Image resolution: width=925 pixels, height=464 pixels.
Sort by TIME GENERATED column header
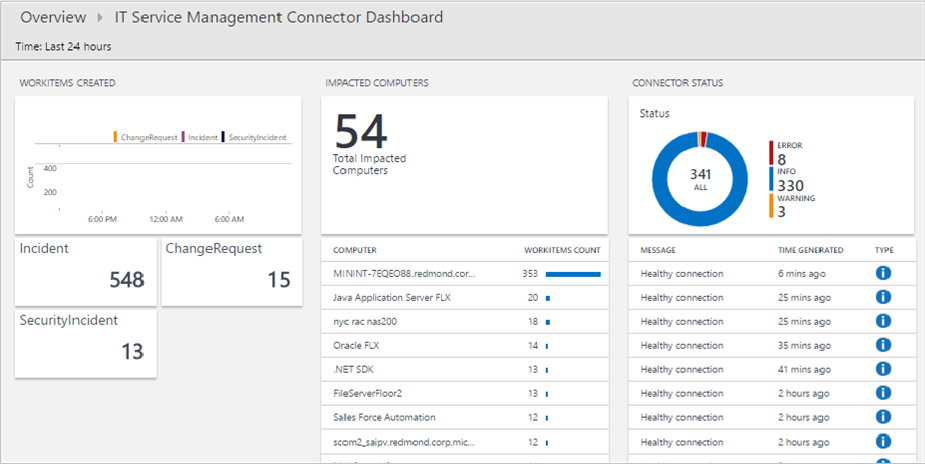coord(810,250)
